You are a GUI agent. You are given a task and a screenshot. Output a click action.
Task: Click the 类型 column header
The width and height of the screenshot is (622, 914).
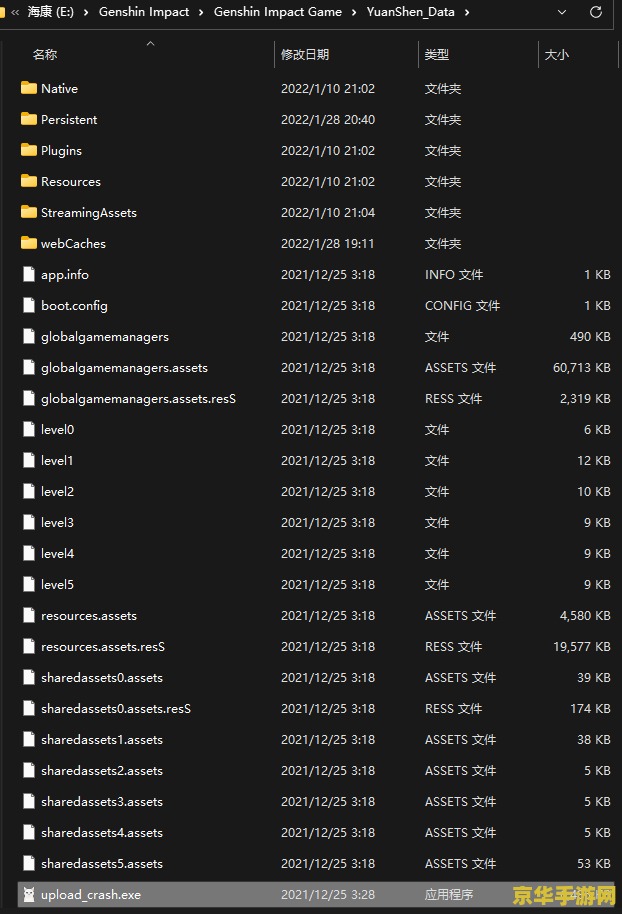tap(437, 55)
